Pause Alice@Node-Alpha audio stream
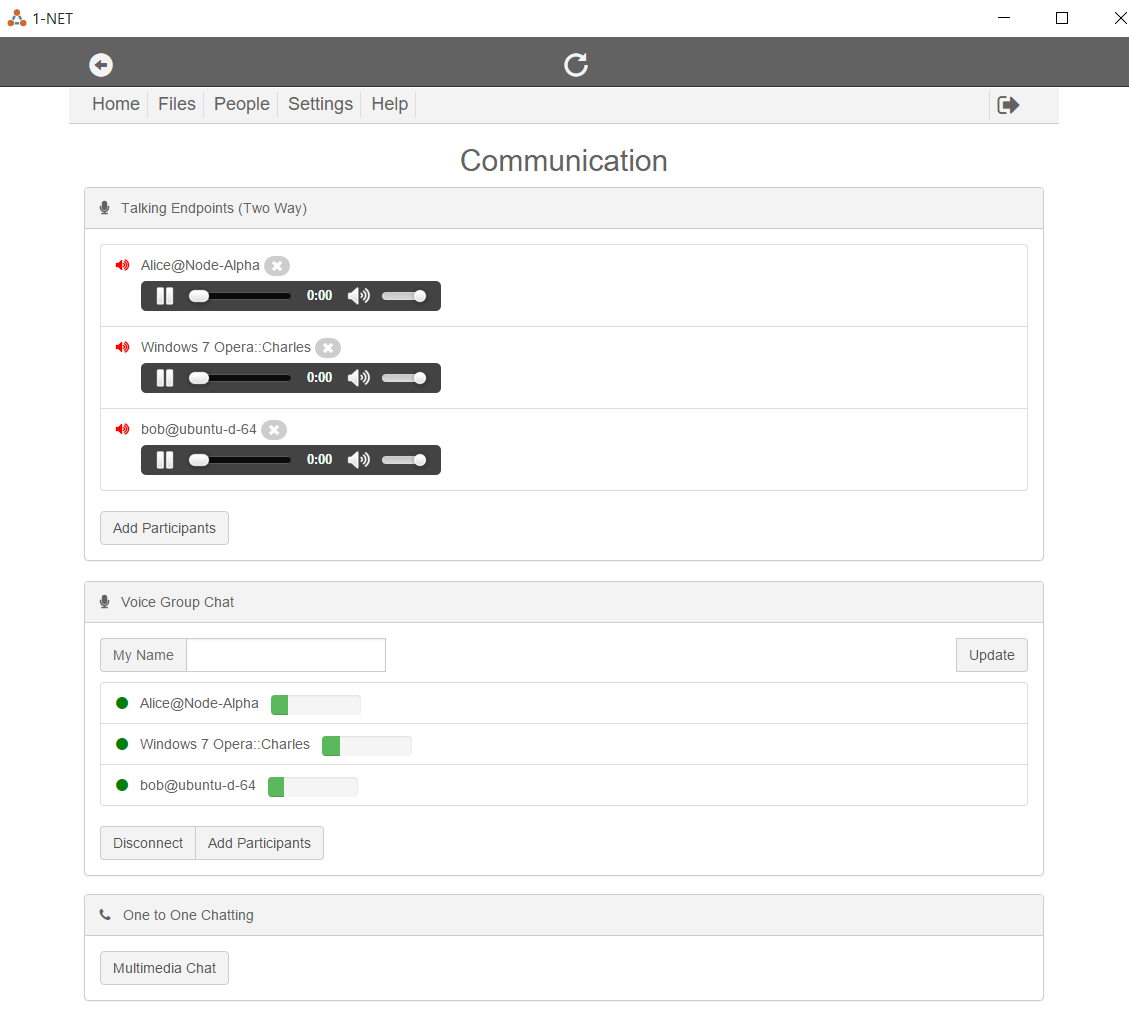The image size is (1129, 1022). 165,296
